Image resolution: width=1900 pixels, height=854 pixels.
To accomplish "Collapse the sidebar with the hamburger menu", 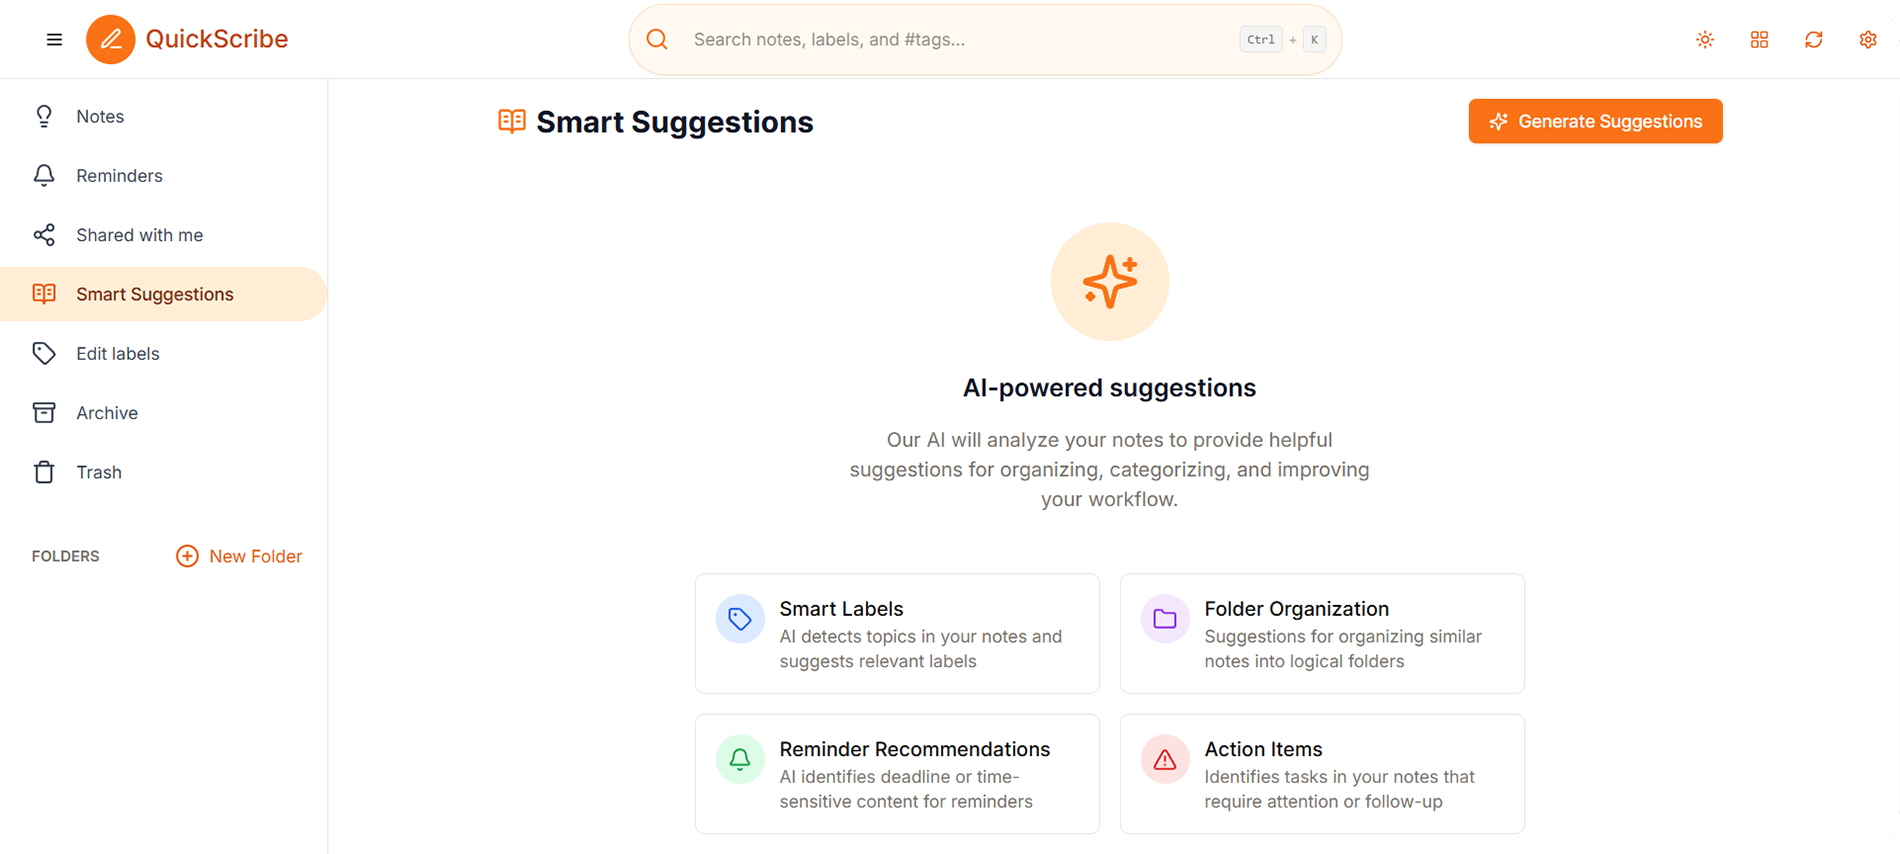I will pos(54,39).
